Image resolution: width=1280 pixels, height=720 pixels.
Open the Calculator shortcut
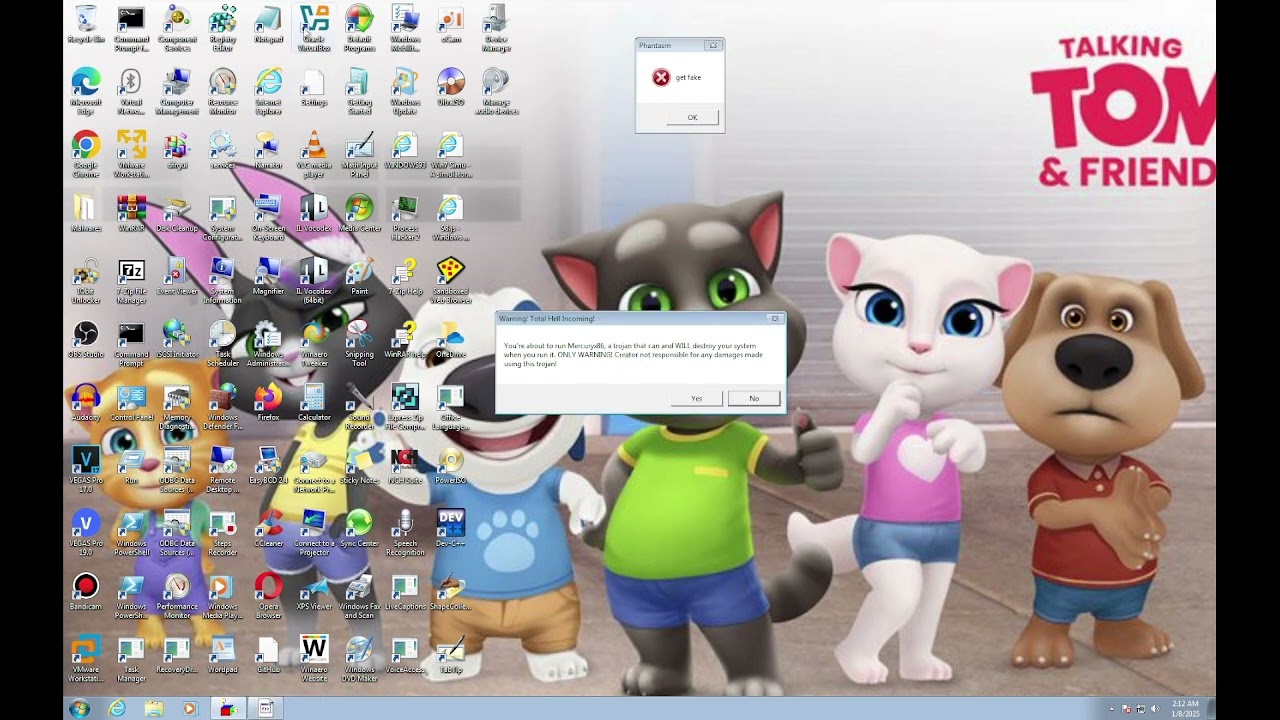(x=314, y=402)
